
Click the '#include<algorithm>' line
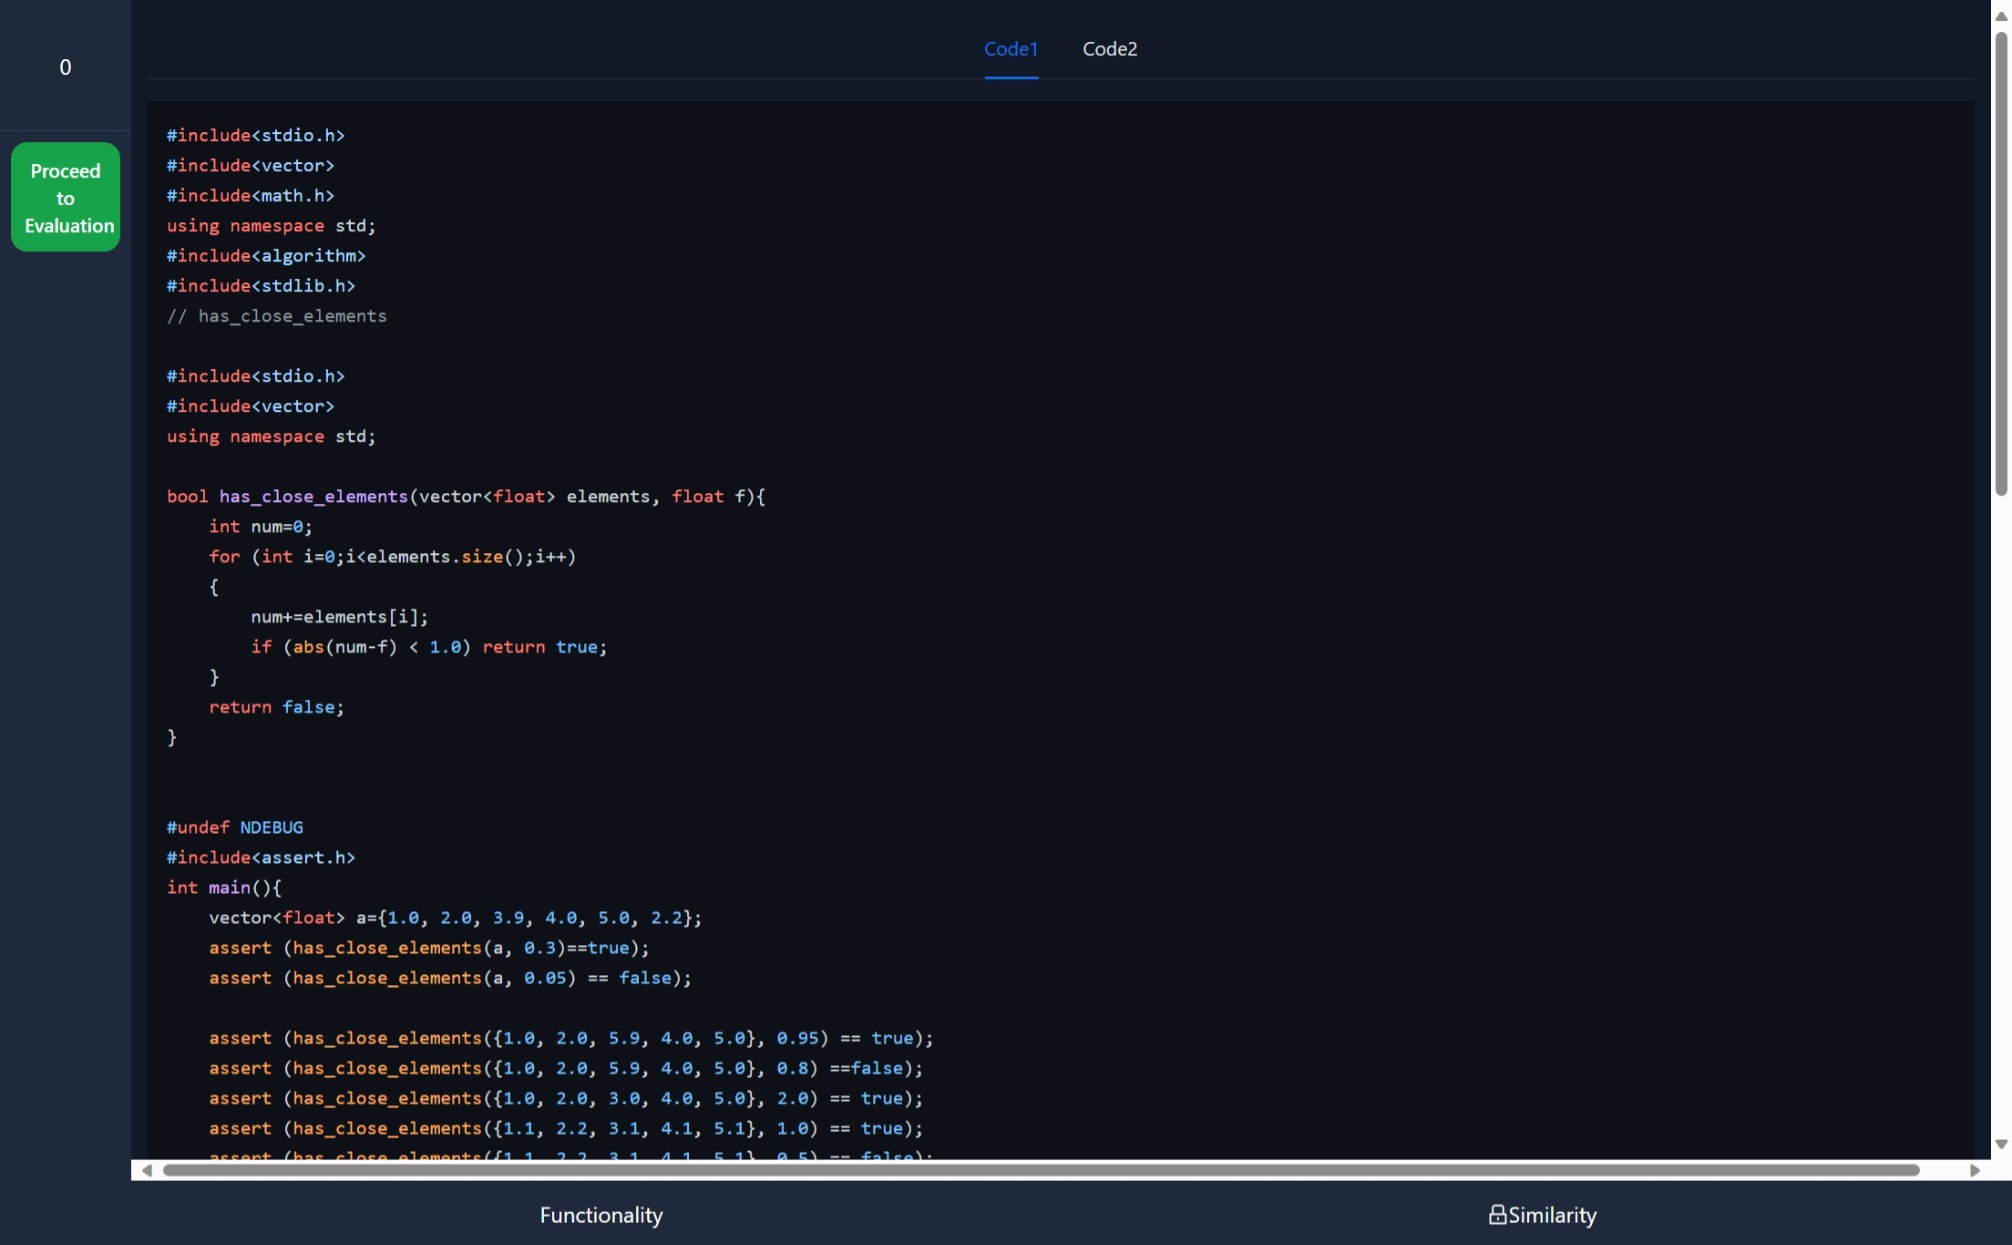point(266,256)
